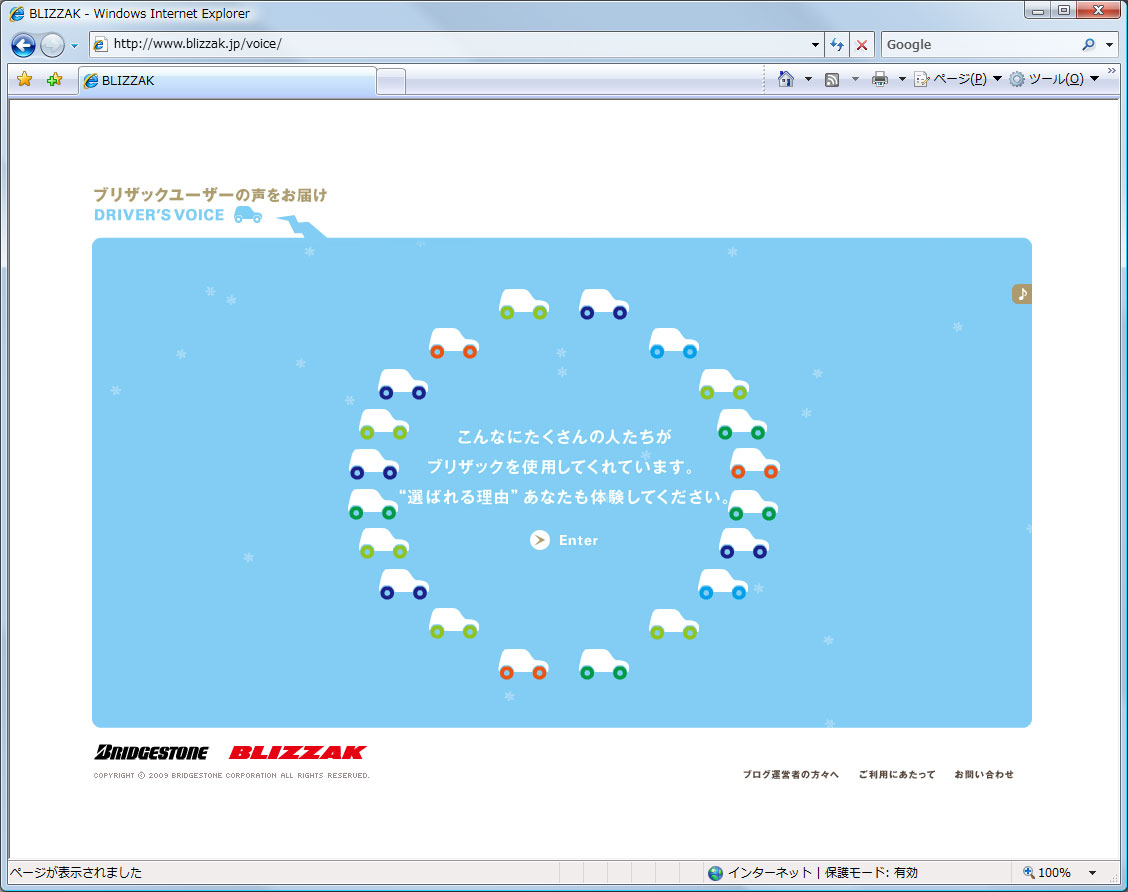Click the search magnifier icon
Screen dimensions: 1128x892
pyautogui.click(x=1088, y=45)
